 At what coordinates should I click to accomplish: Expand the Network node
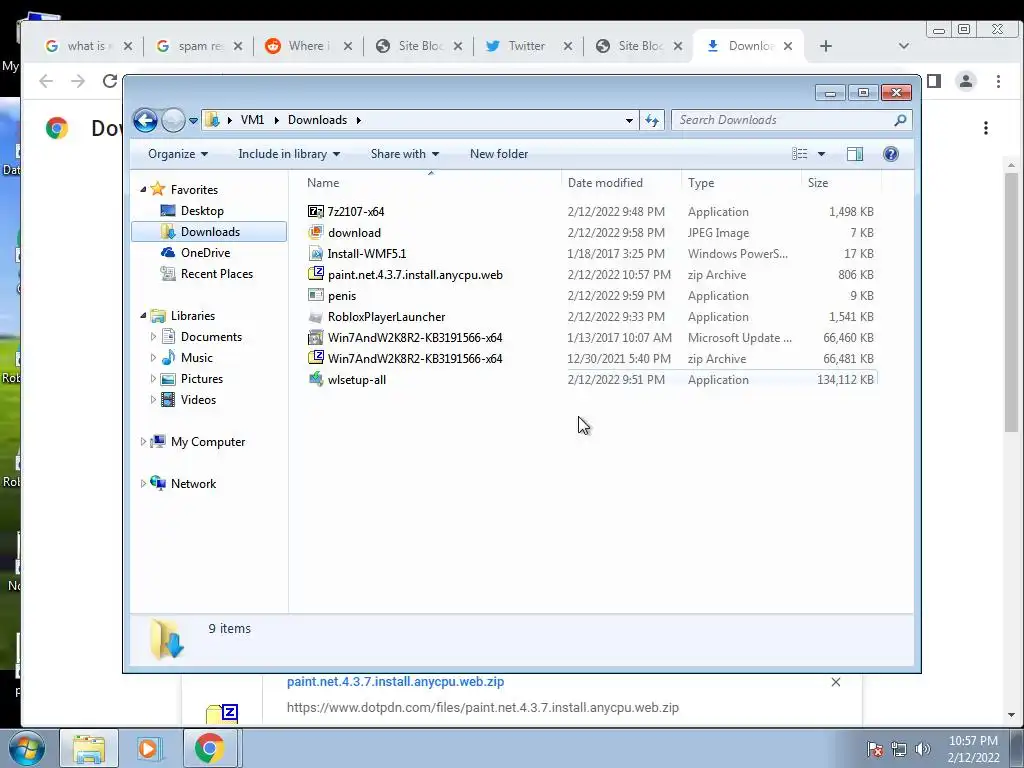click(143, 484)
